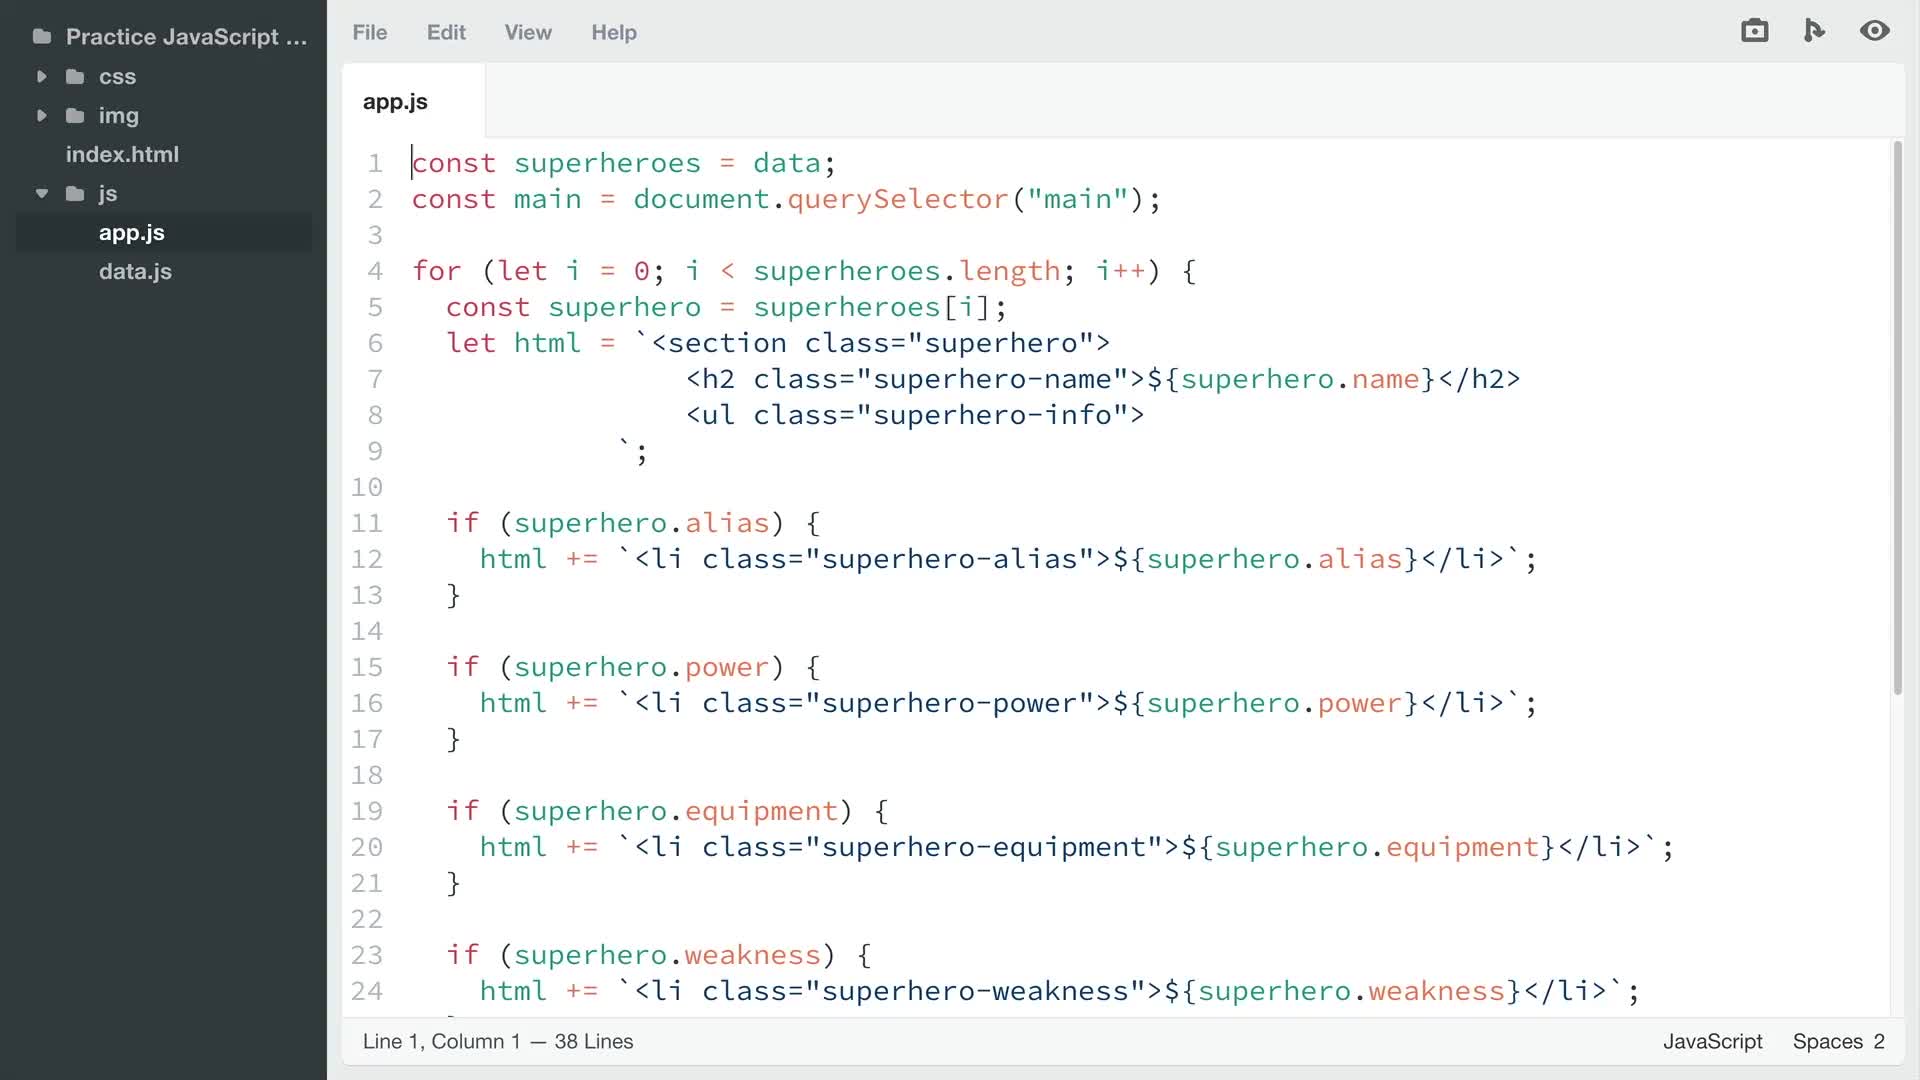Collapse the js folder
The height and width of the screenshot is (1080, 1920).
click(42, 193)
